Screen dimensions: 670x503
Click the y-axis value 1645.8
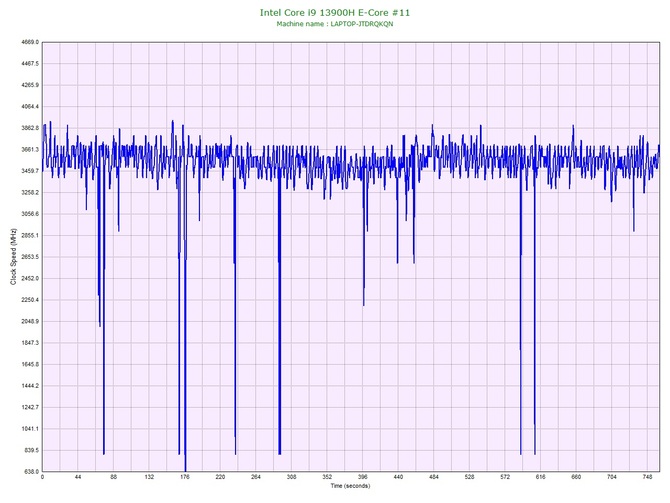click(x=30, y=365)
